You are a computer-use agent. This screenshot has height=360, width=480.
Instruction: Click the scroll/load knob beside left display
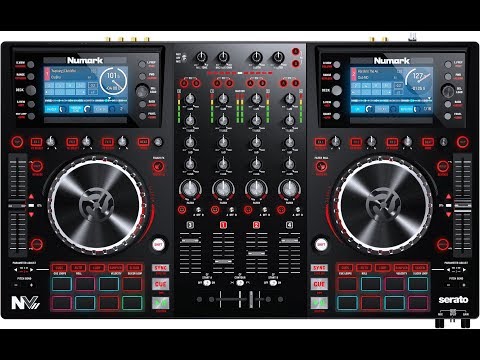142,90
